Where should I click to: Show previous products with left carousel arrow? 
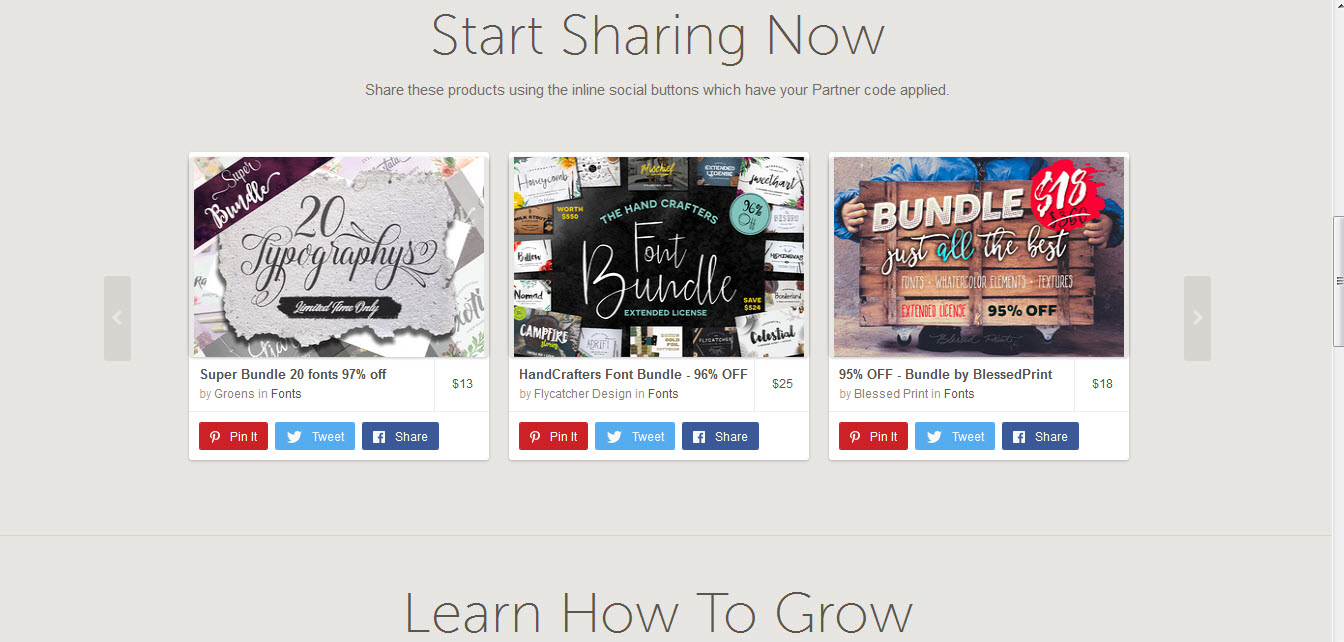[117, 318]
